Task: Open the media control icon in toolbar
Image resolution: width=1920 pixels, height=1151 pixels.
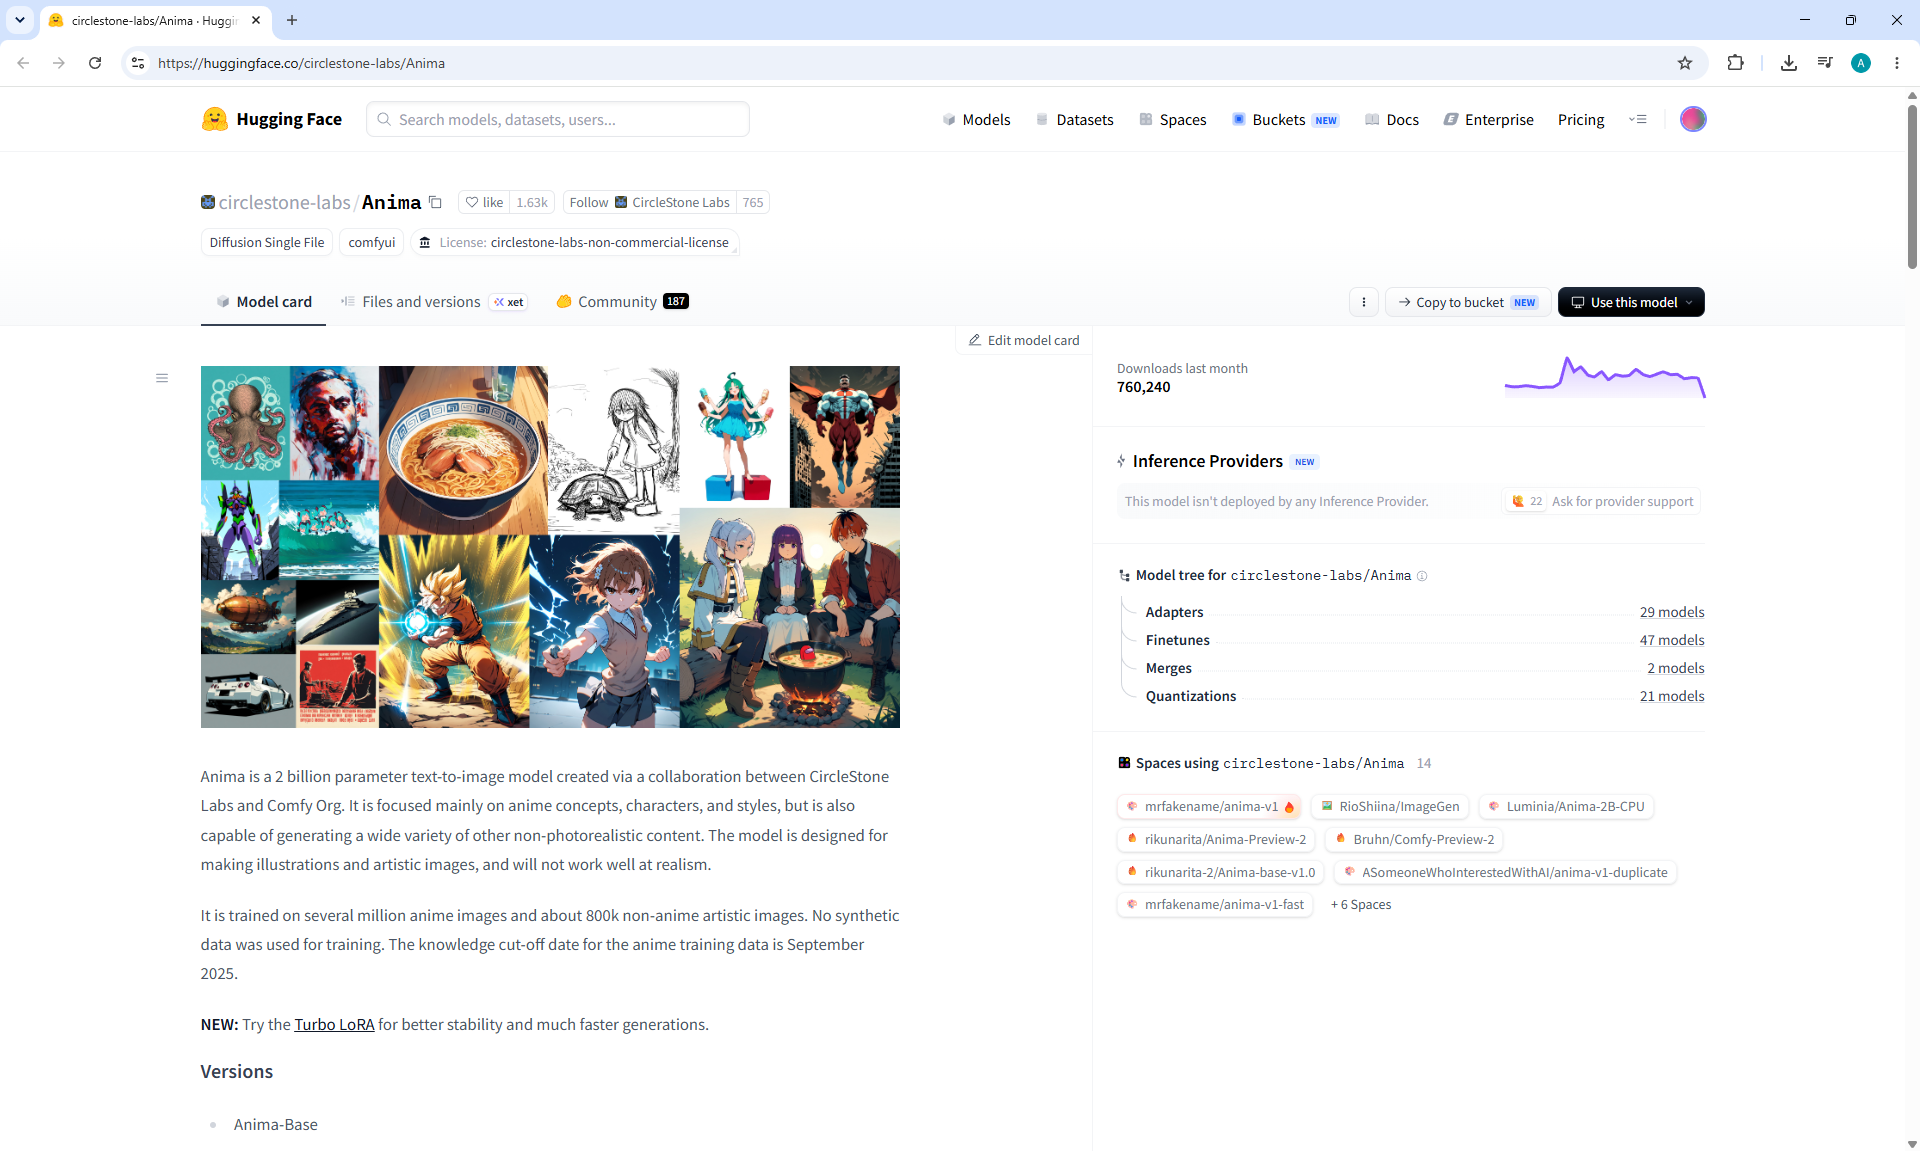Action: tap(1825, 63)
